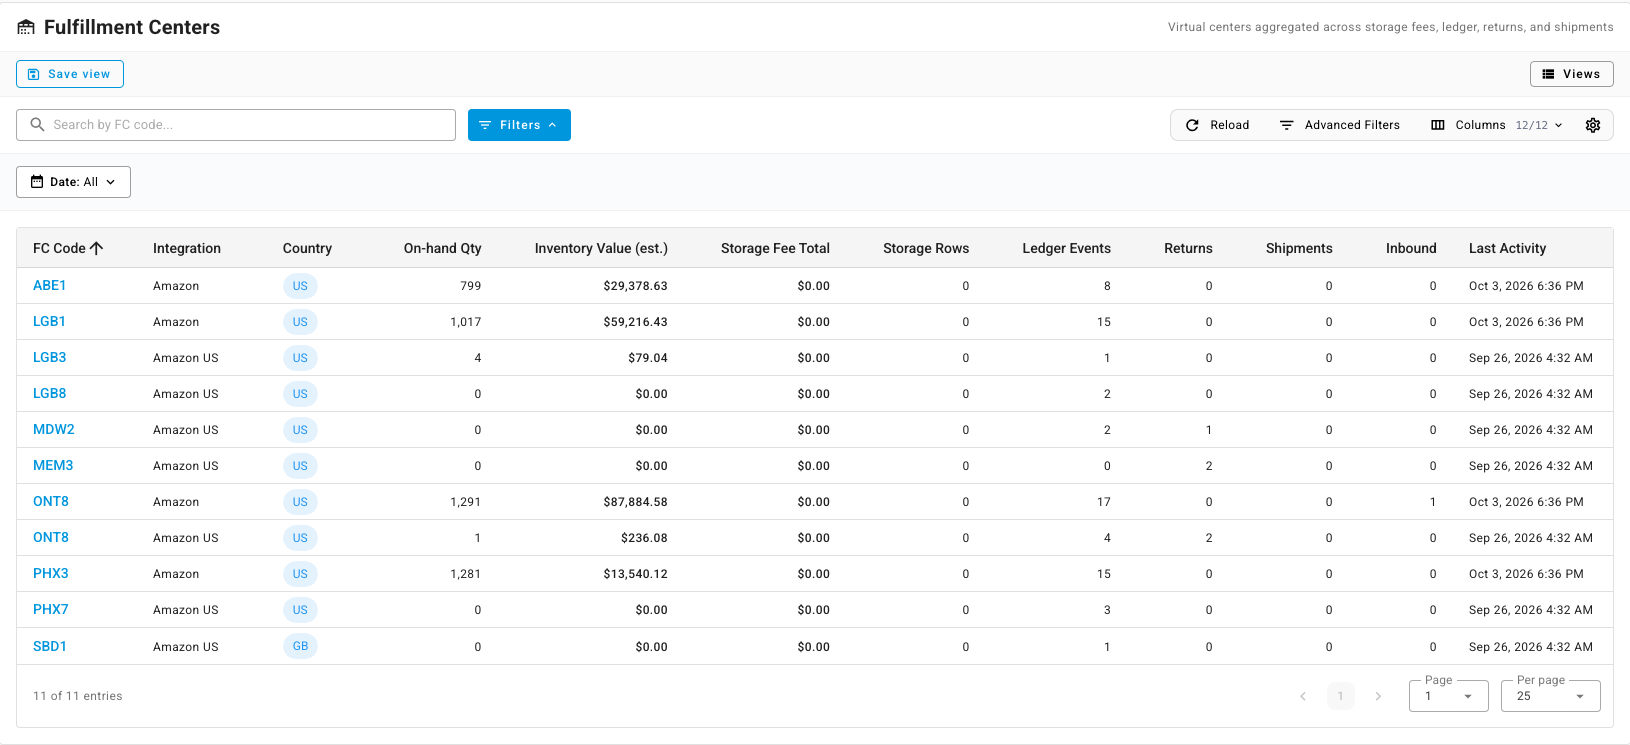Click the magnifier icon in search box
The image size is (1630, 745).
[37, 125]
